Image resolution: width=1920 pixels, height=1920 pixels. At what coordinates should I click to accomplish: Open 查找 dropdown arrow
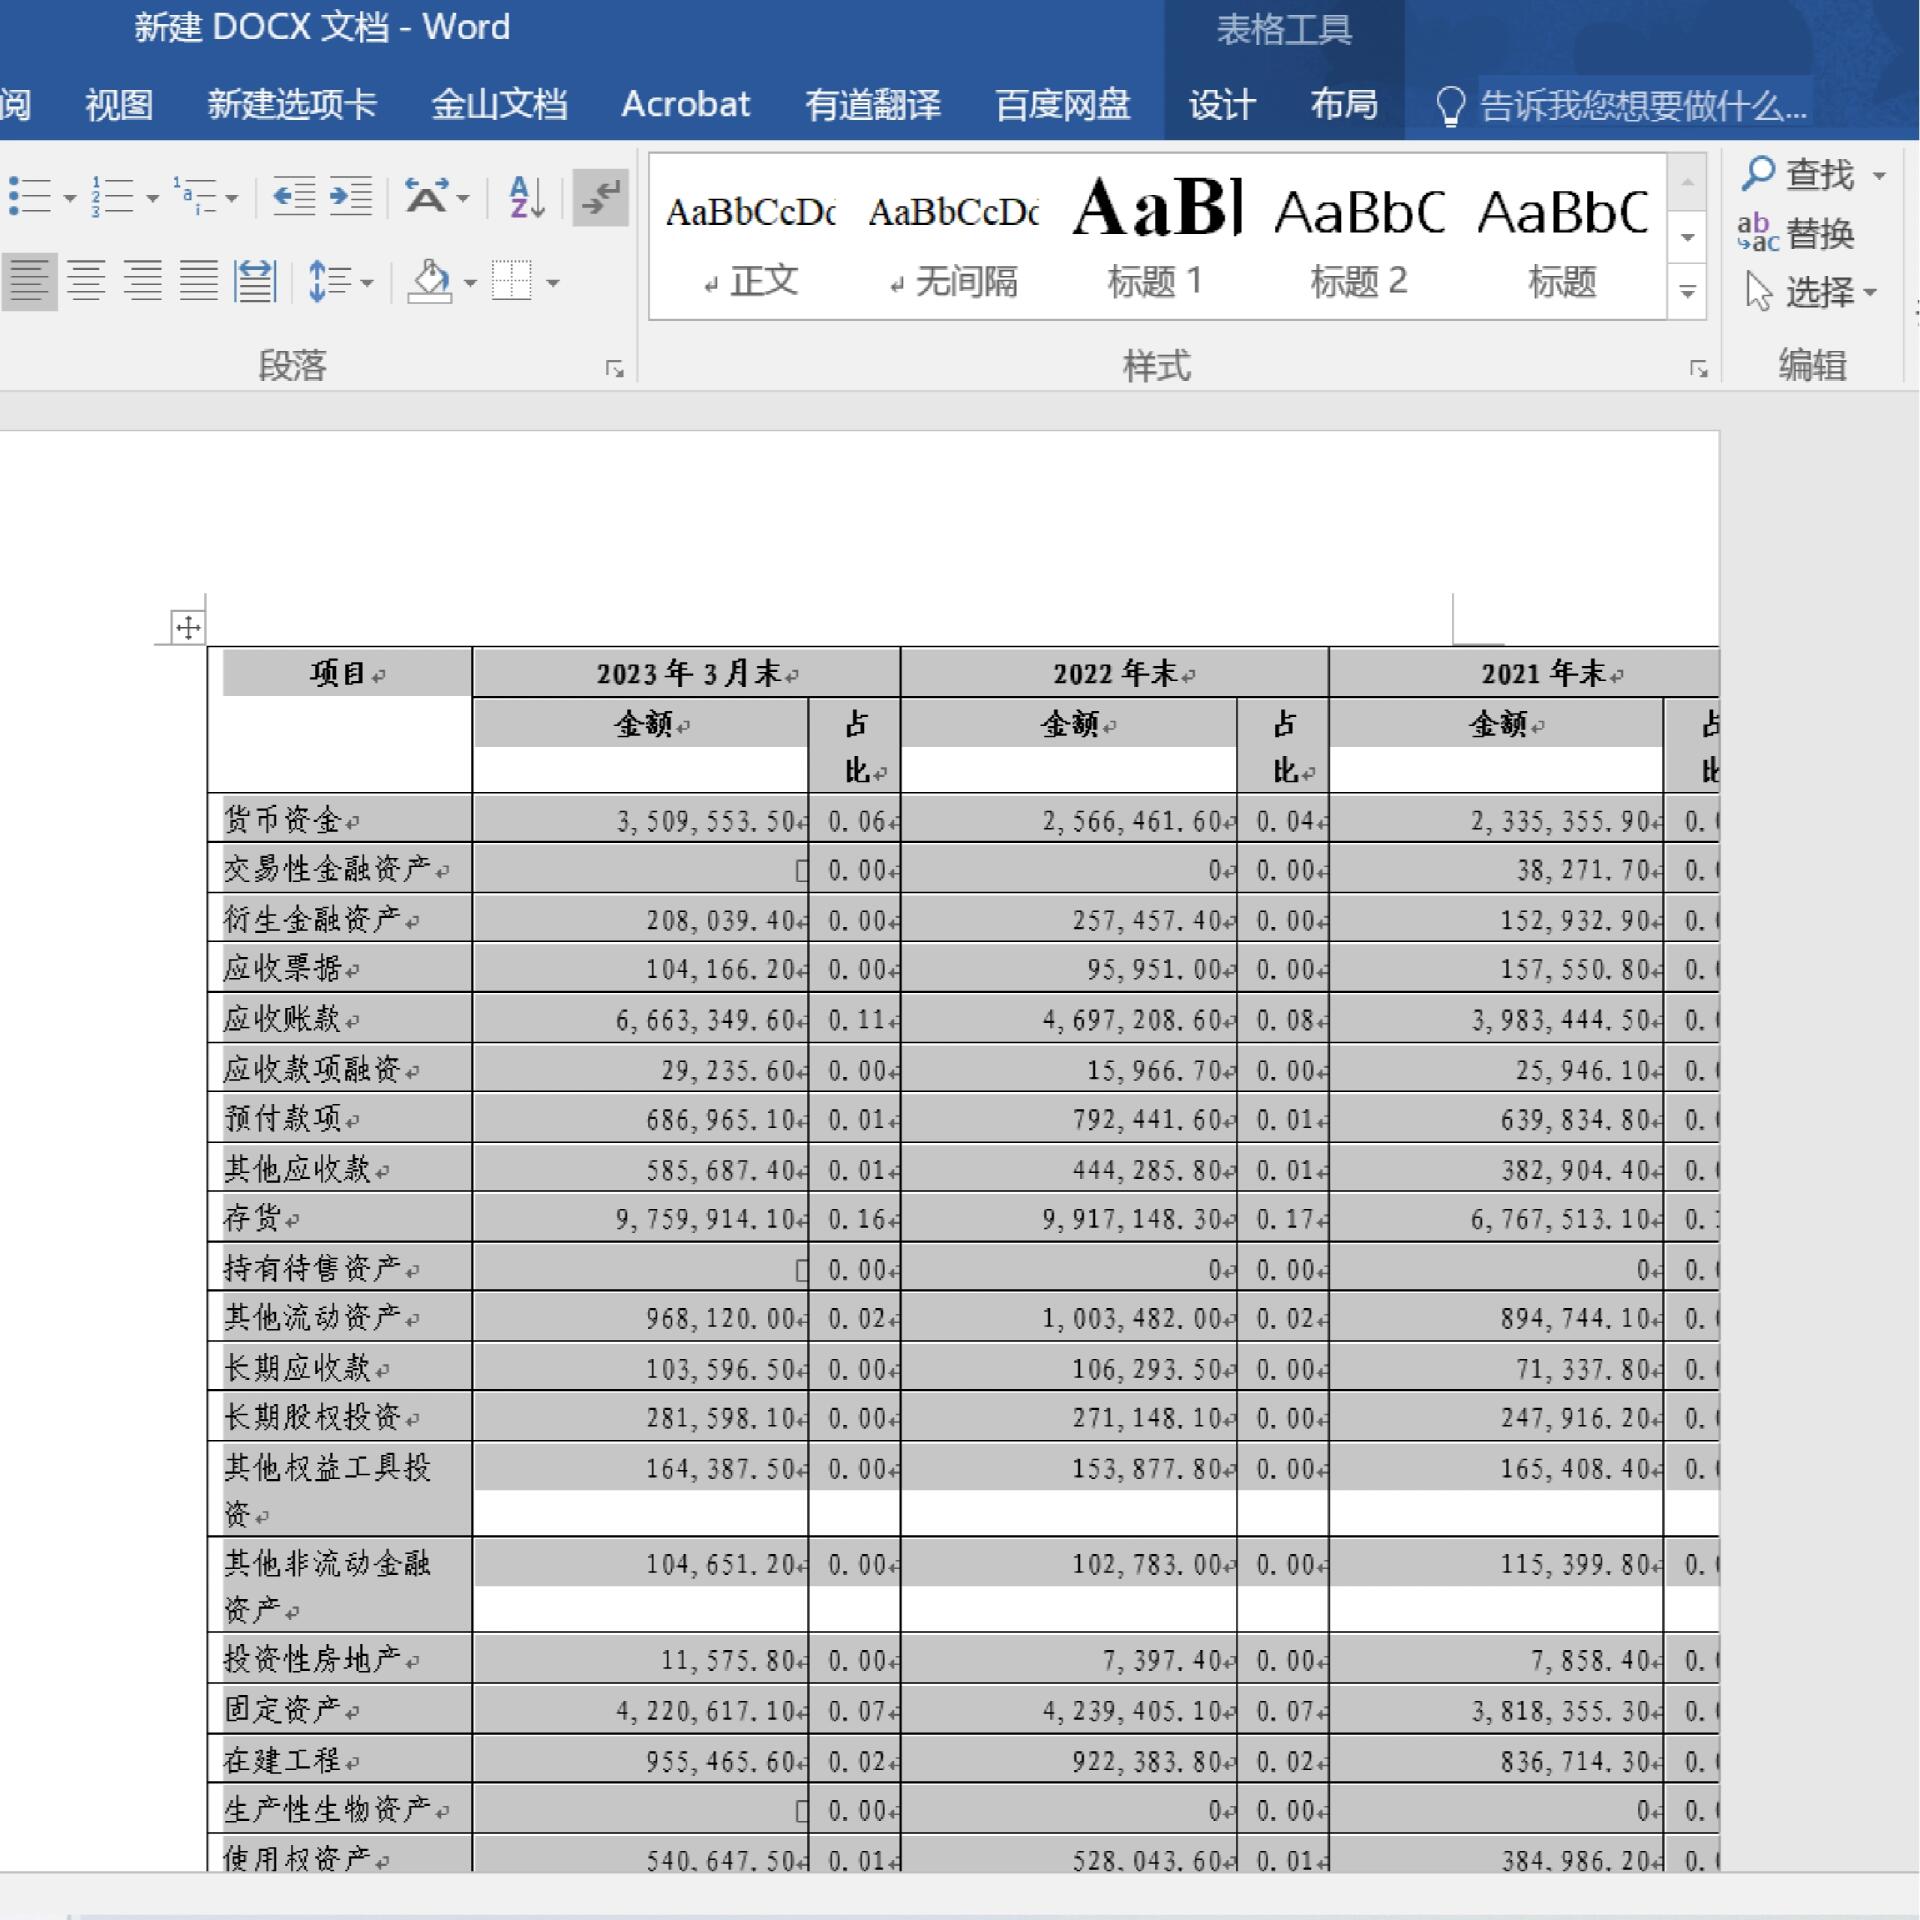tap(1879, 176)
